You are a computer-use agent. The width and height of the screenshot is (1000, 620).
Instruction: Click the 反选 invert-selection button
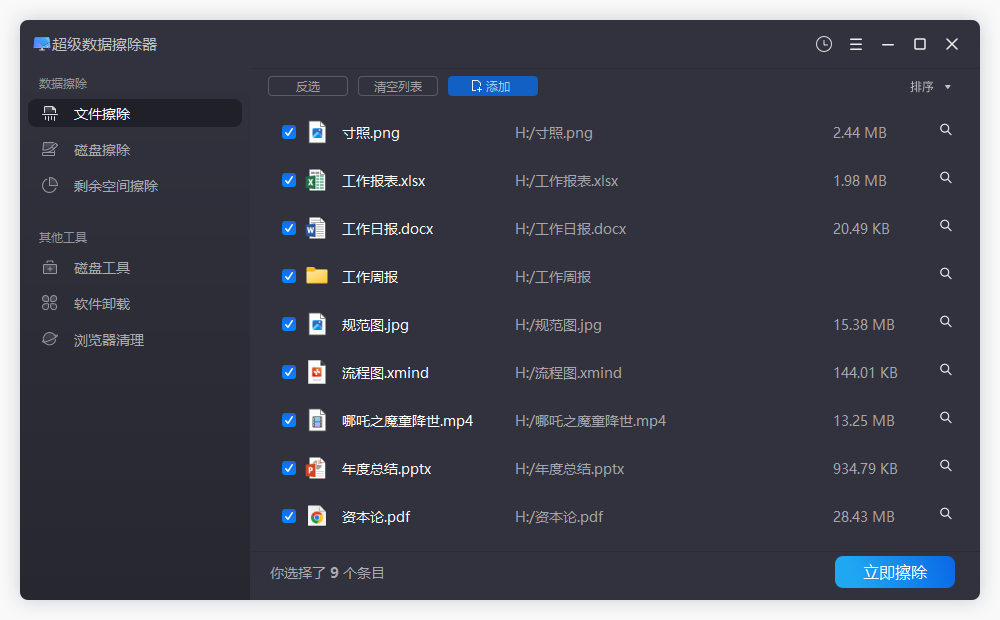coord(307,86)
